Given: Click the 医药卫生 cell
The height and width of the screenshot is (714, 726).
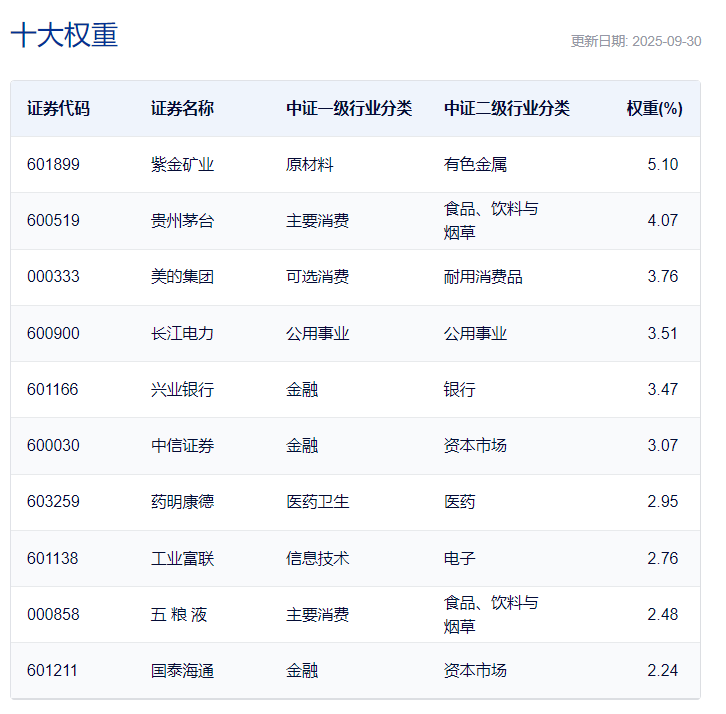Looking at the screenshot, I should (318, 501).
